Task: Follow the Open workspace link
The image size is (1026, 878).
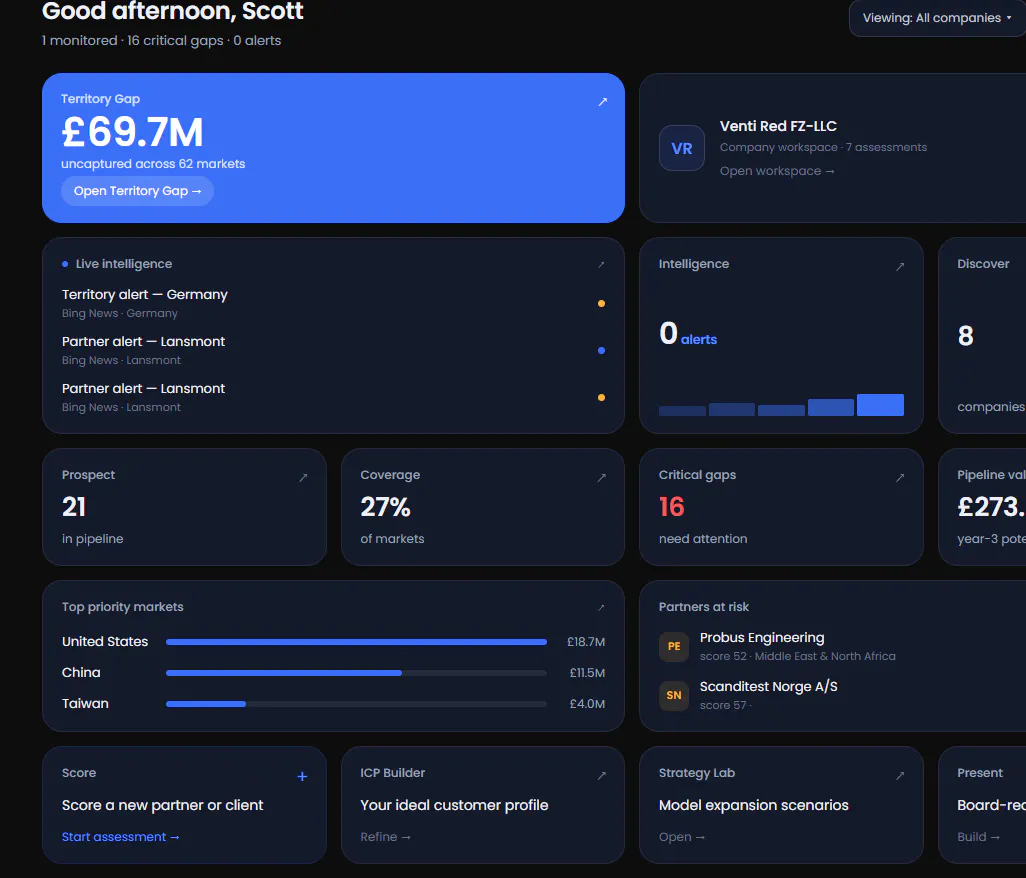Action: [777, 171]
